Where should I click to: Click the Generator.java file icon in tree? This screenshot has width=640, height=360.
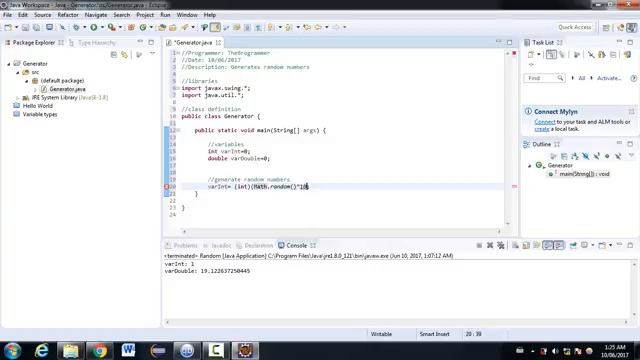point(44,89)
